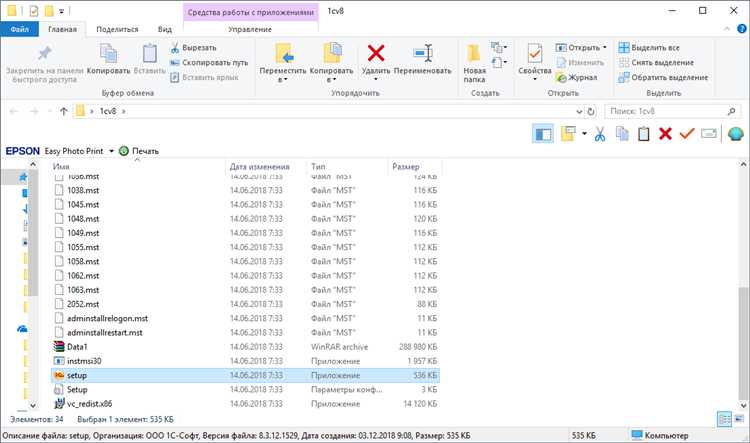Click the orange checkmark toolbar icon
The width and height of the screenshot is (750, 443).
687,134
